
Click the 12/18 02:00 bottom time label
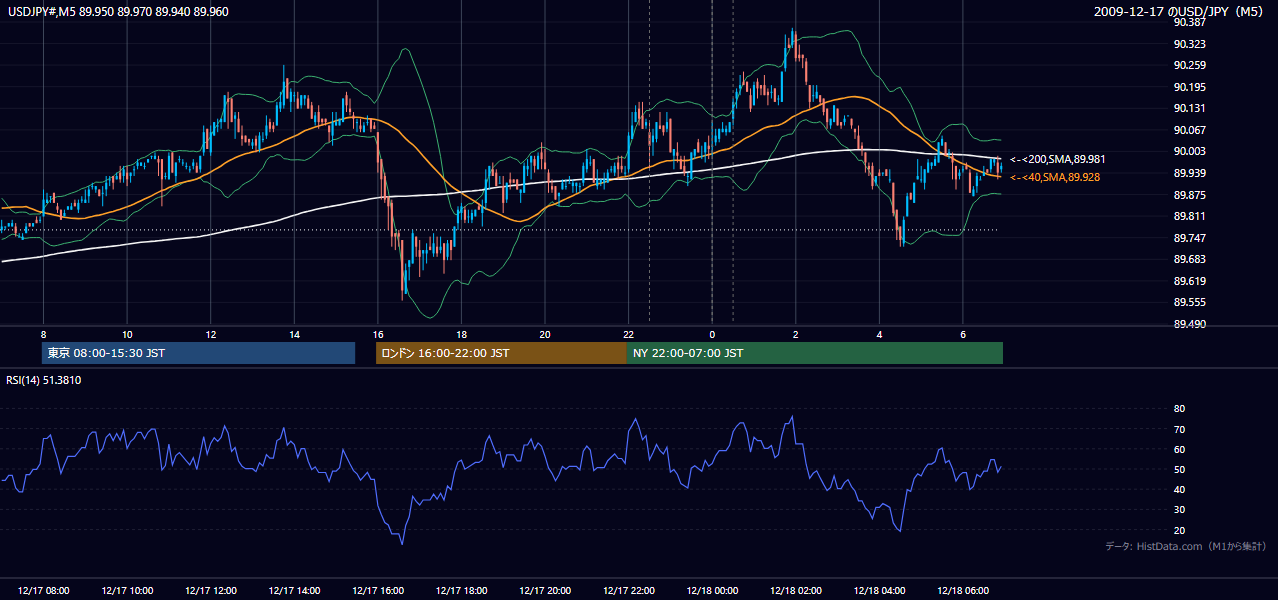(795, 591)
